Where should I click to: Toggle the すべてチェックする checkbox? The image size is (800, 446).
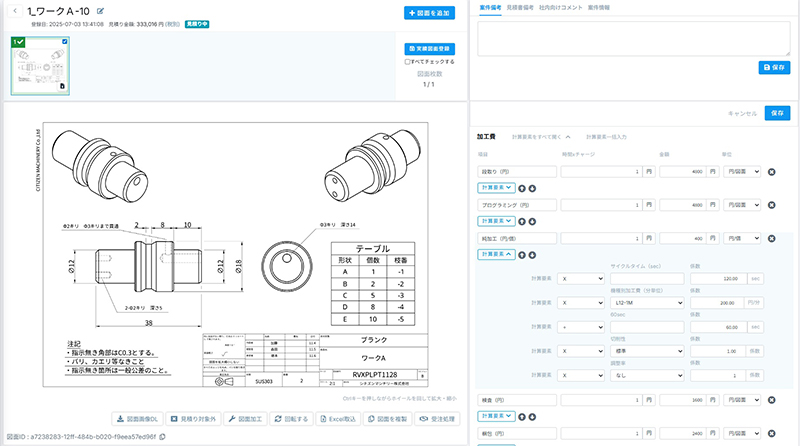click(407, 61)
